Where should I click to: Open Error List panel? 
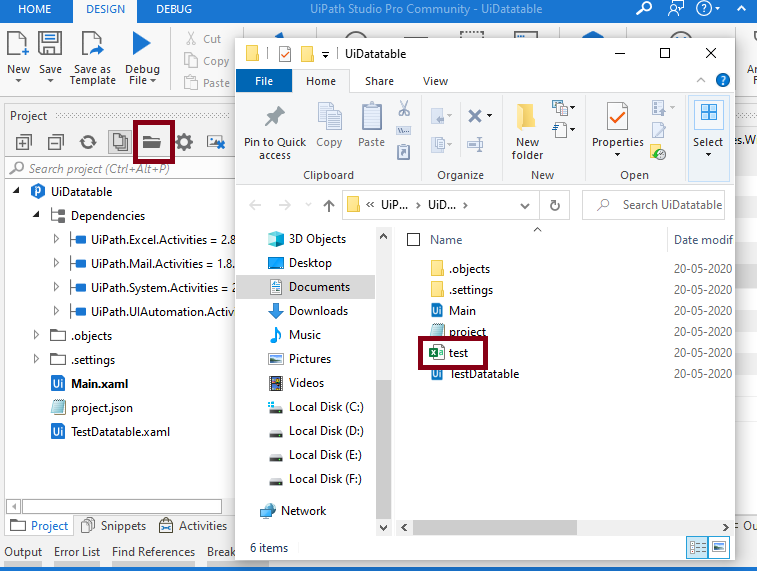[77, 552]
